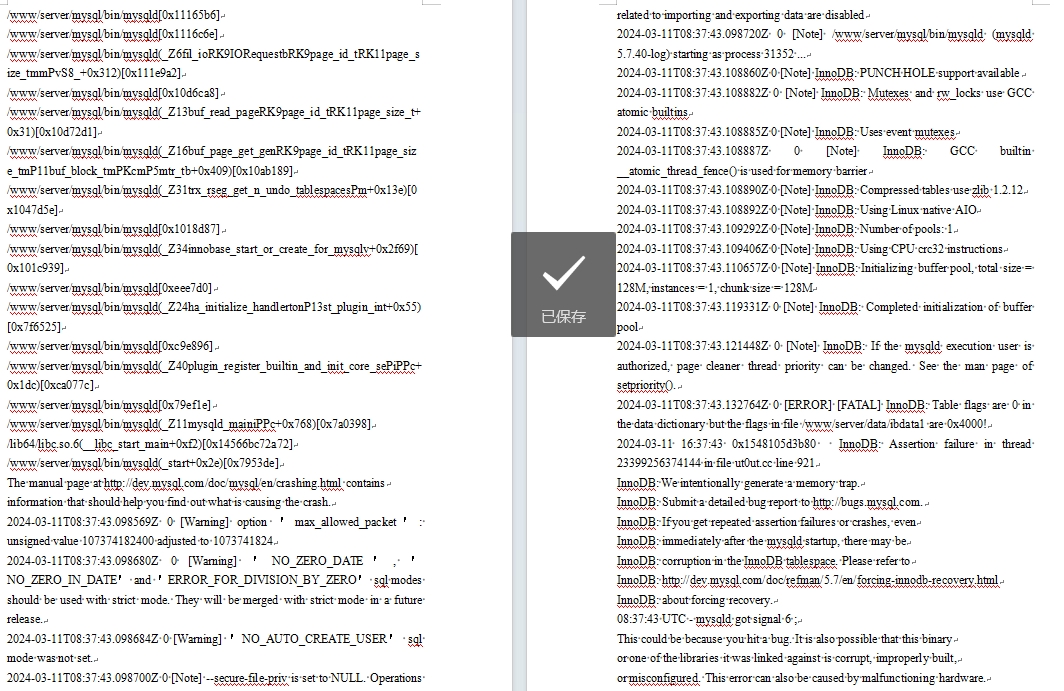
Task: Click "__atomic_thread_fence() is used for memory barrier"
Action: tap(742, 171)
